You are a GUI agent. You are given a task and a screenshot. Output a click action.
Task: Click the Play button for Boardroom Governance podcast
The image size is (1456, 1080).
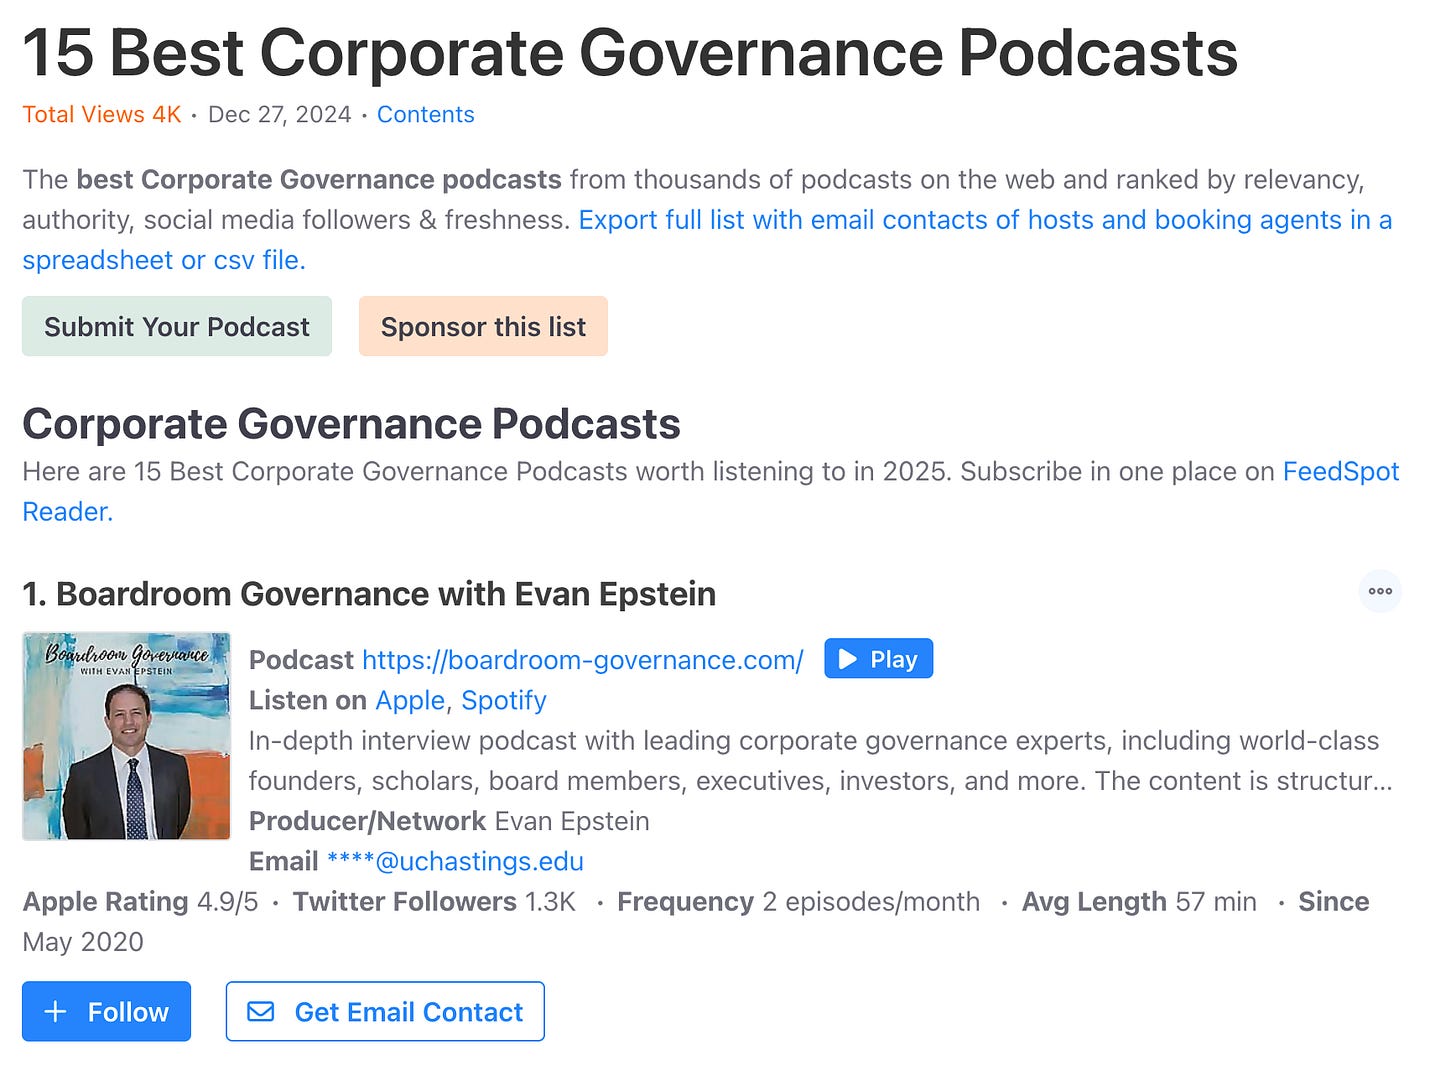(878, 659)
